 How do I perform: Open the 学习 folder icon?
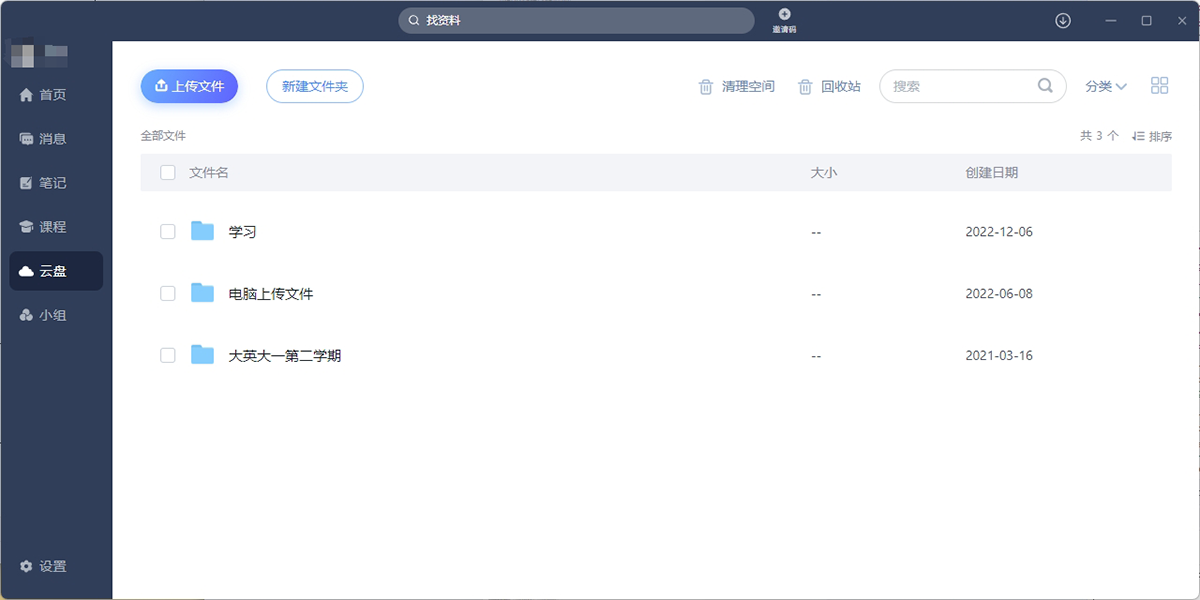(203, 231)
